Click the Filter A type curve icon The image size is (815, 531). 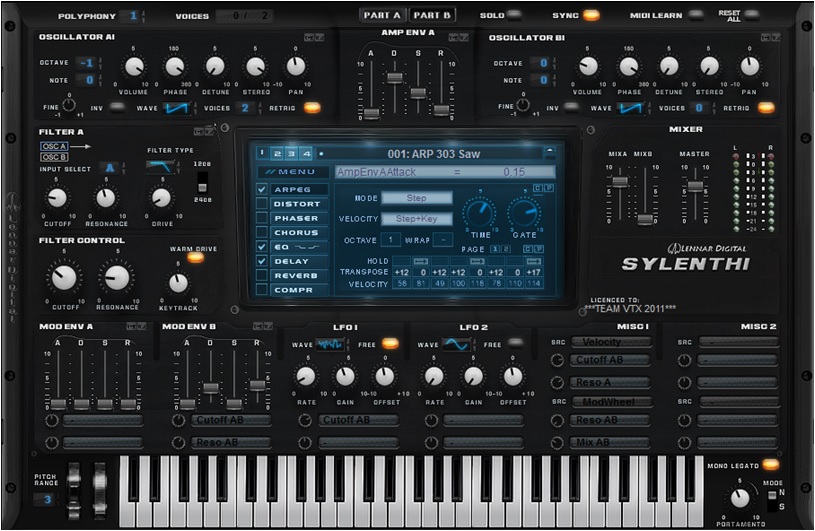[162, 167]
